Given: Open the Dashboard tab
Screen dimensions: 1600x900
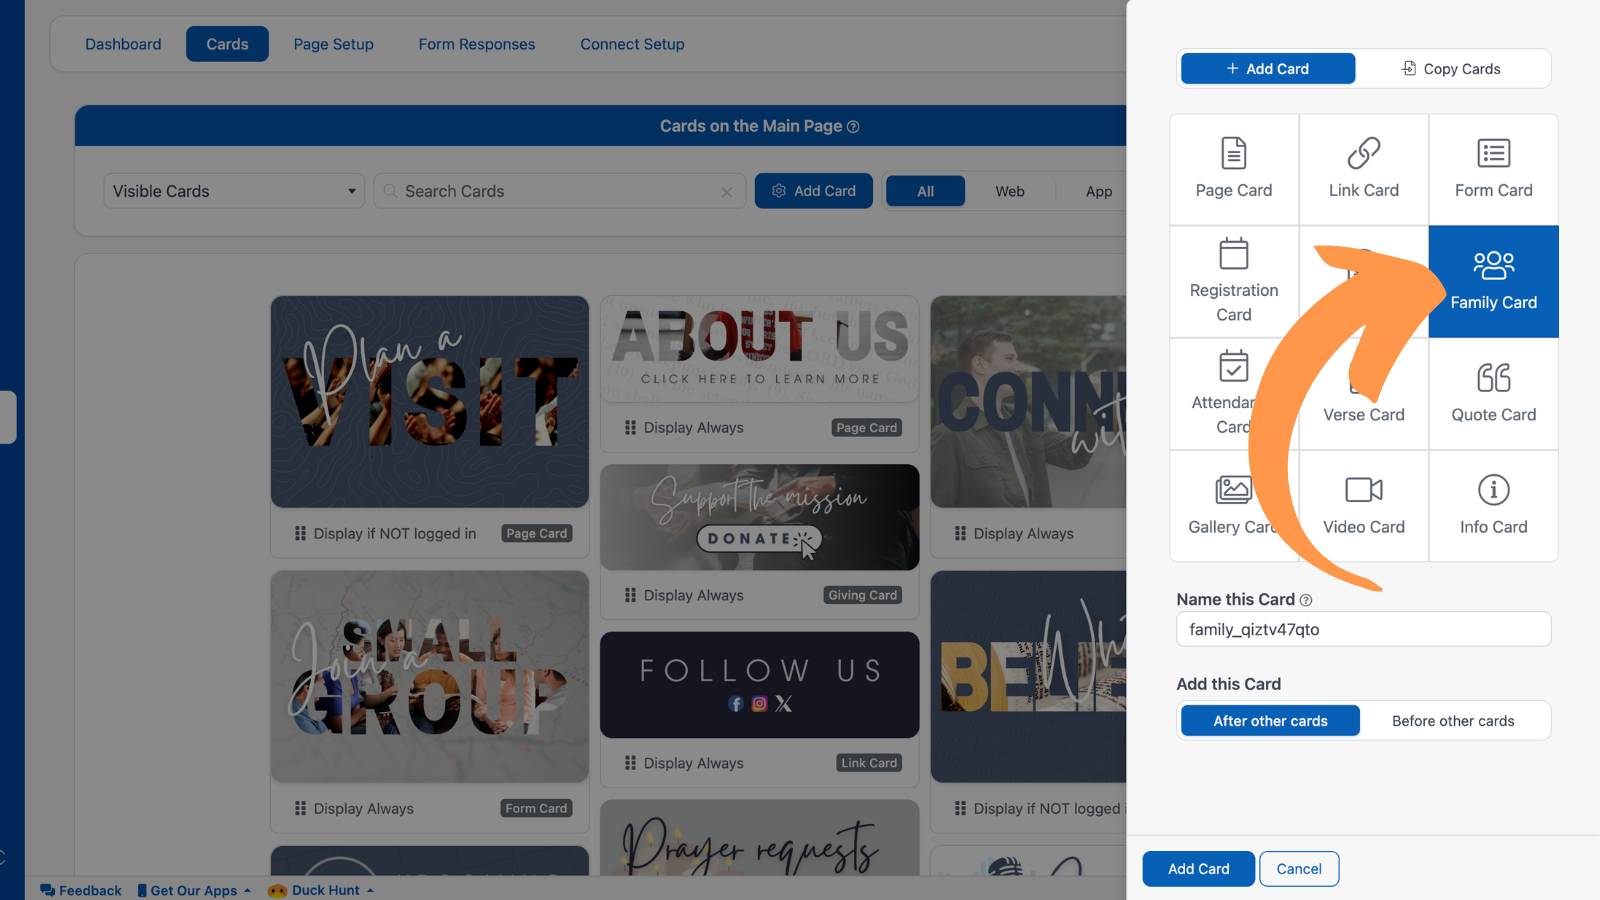Looking at the screenshot, I should coord(123,44).
